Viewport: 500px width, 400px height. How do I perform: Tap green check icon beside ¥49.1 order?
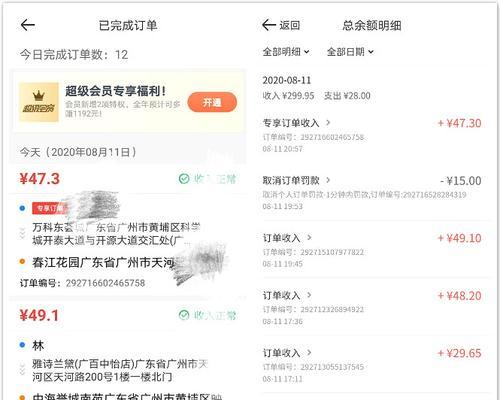184,315
